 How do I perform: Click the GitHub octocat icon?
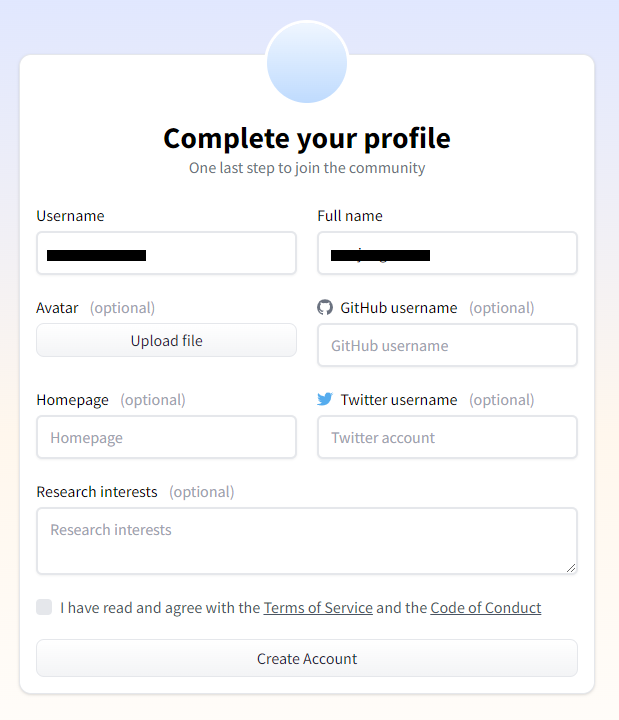coord(325,307)
